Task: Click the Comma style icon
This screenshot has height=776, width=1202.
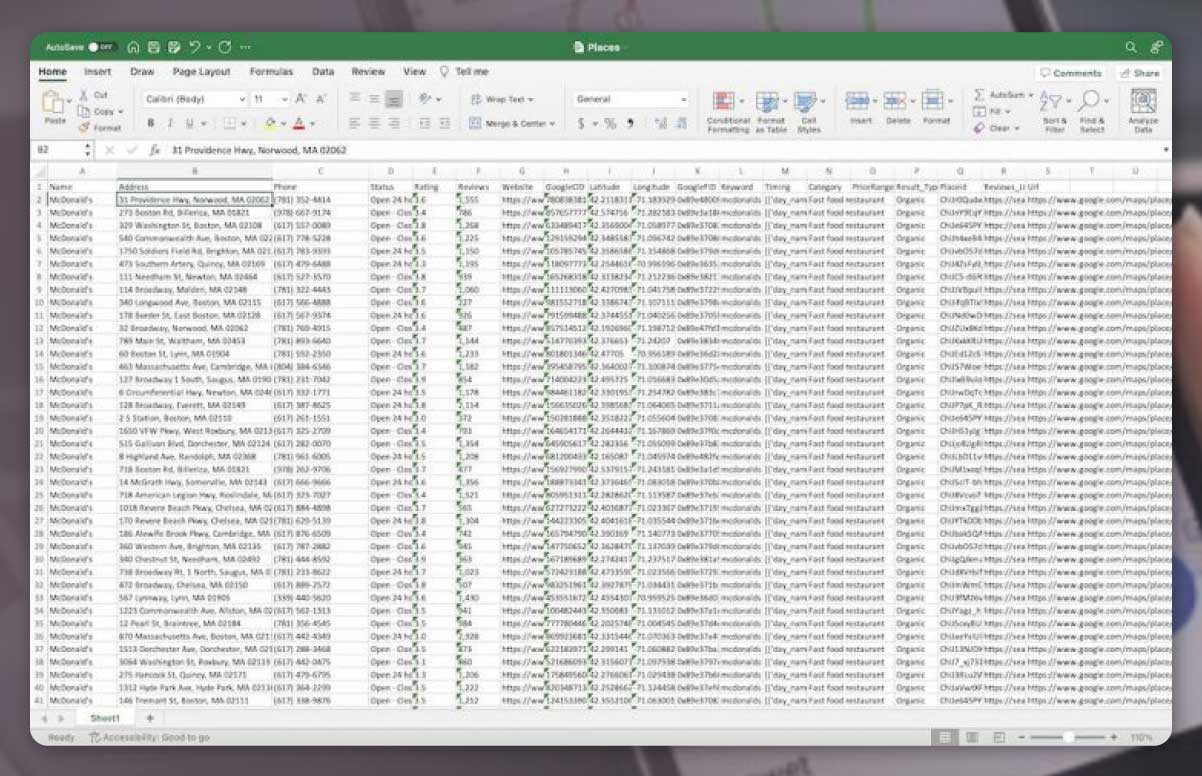Action: tap(631, 123)
